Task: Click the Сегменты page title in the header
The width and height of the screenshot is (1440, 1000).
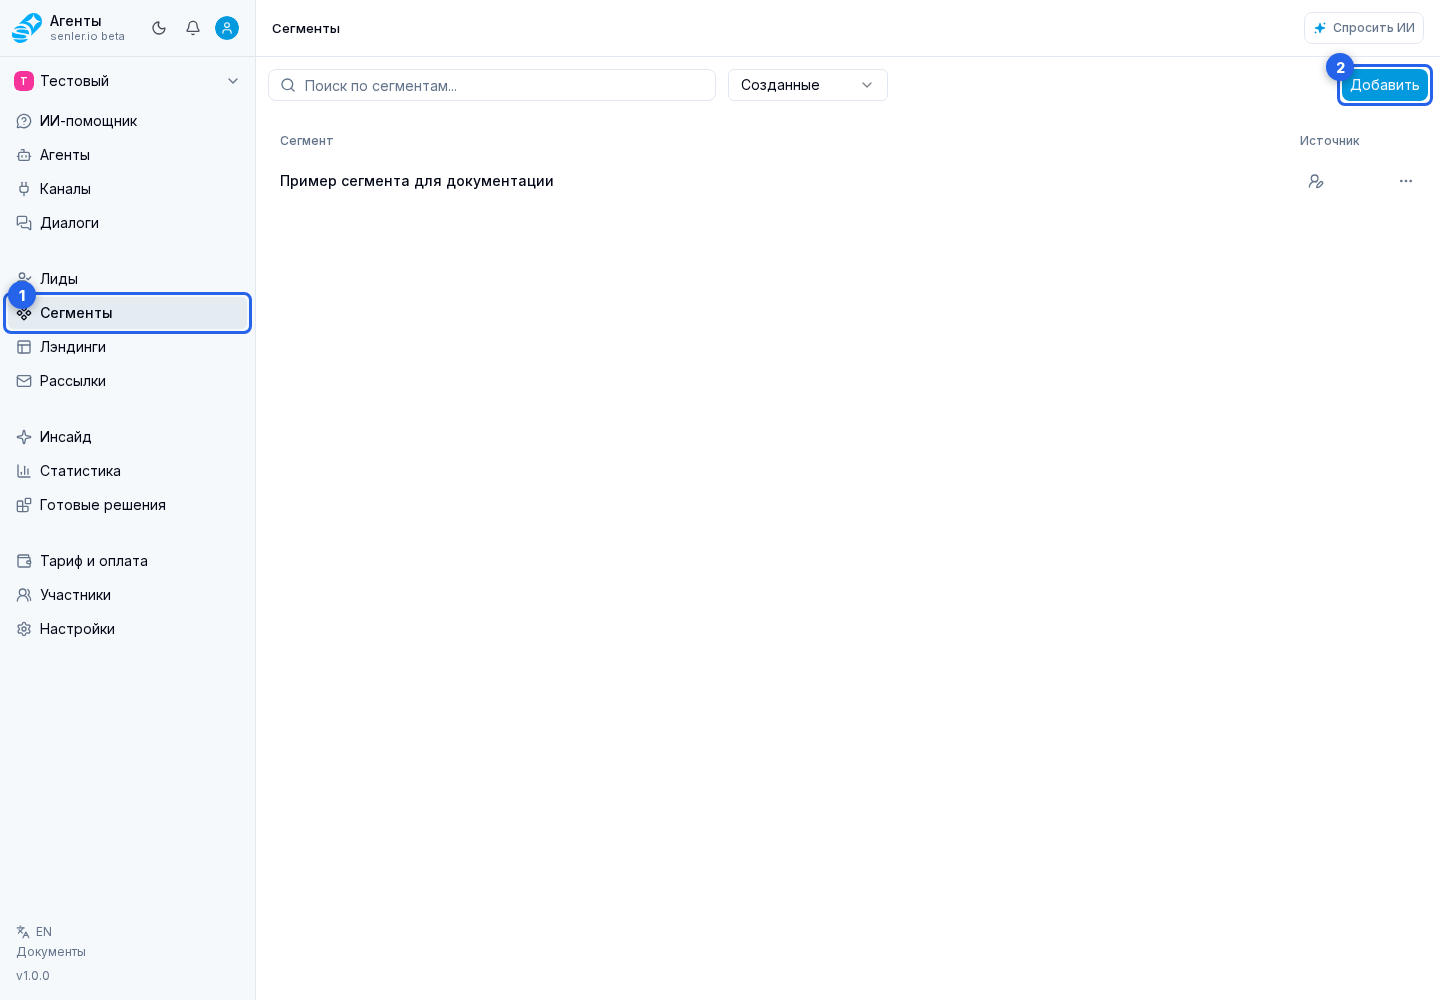Action: coord(306,28)
